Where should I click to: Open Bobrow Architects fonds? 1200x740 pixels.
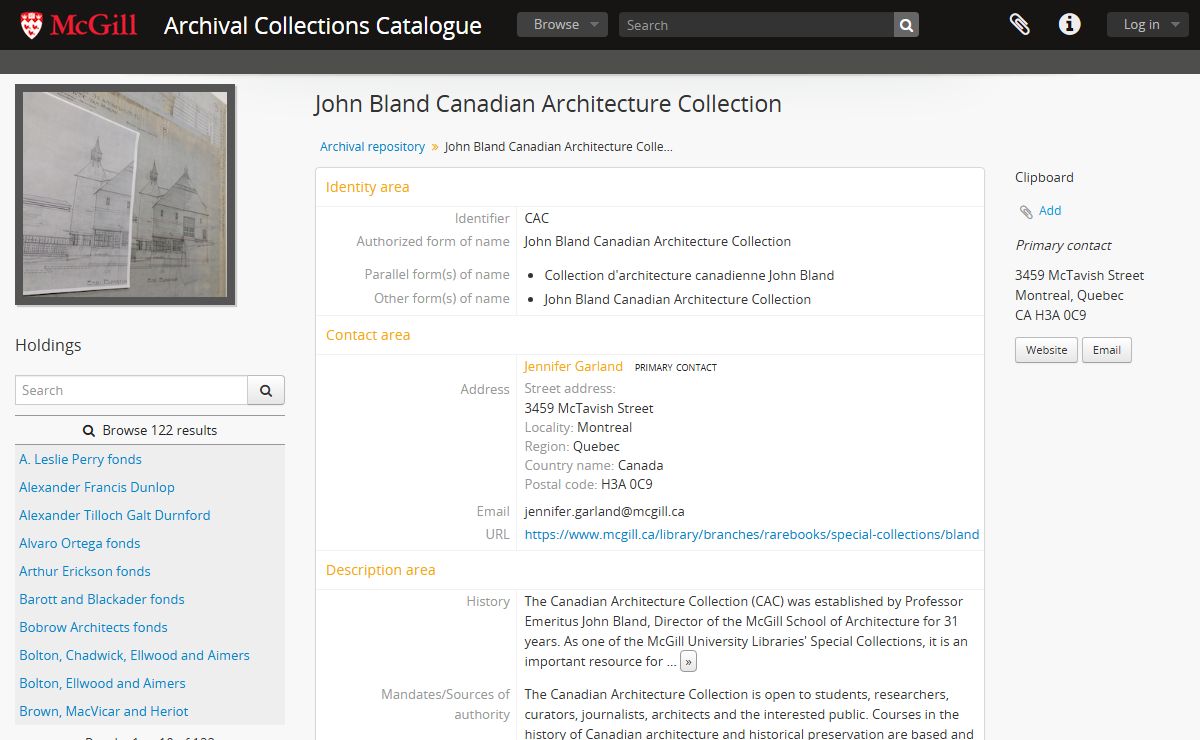(93, 627)
